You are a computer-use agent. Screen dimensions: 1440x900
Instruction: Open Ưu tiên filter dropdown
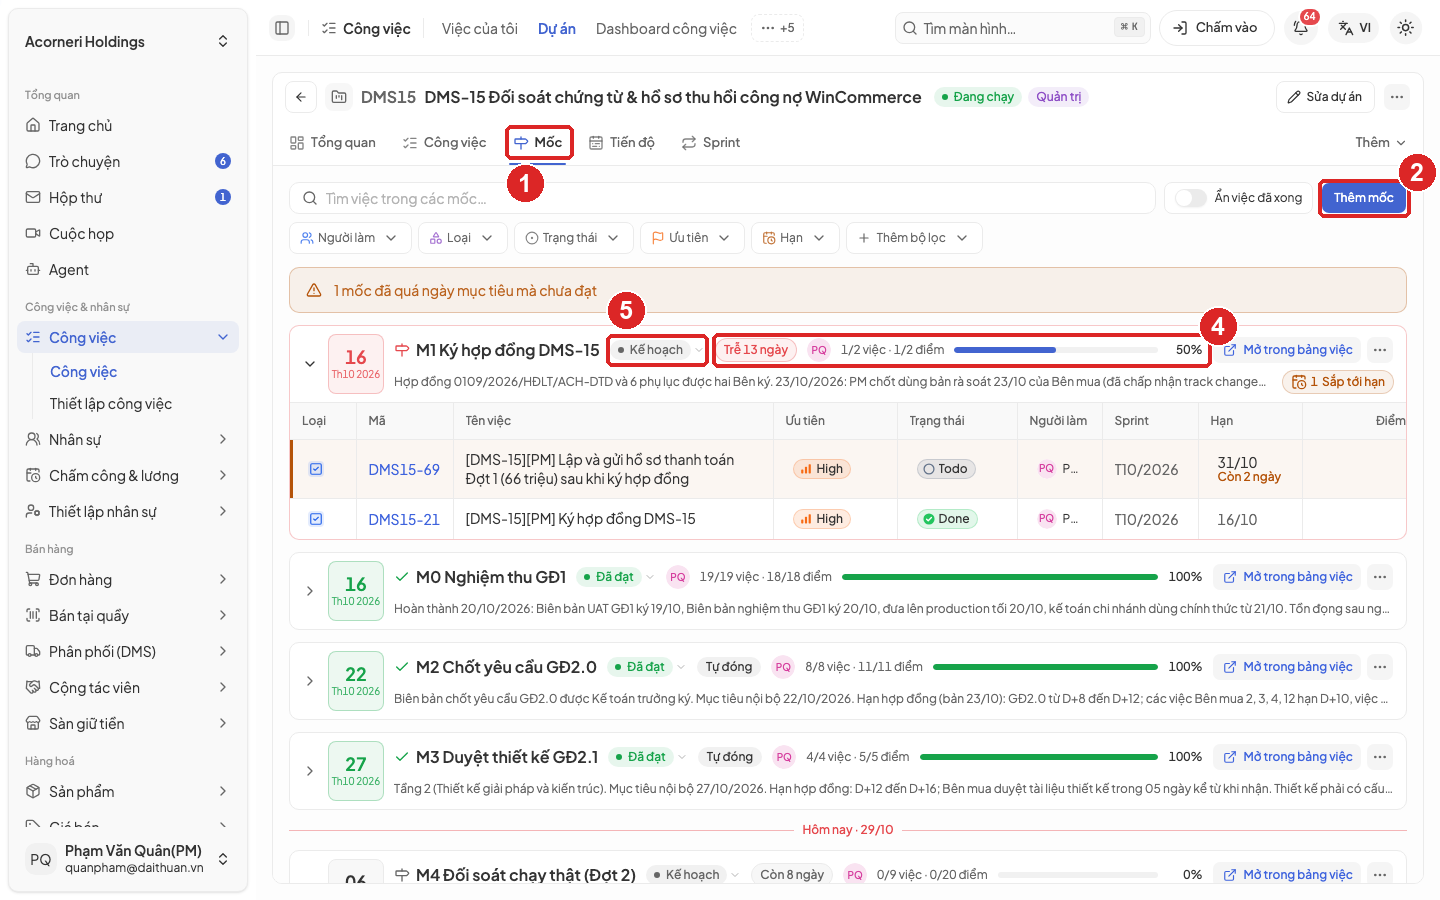pyautogui.click(x=692, y=238)
